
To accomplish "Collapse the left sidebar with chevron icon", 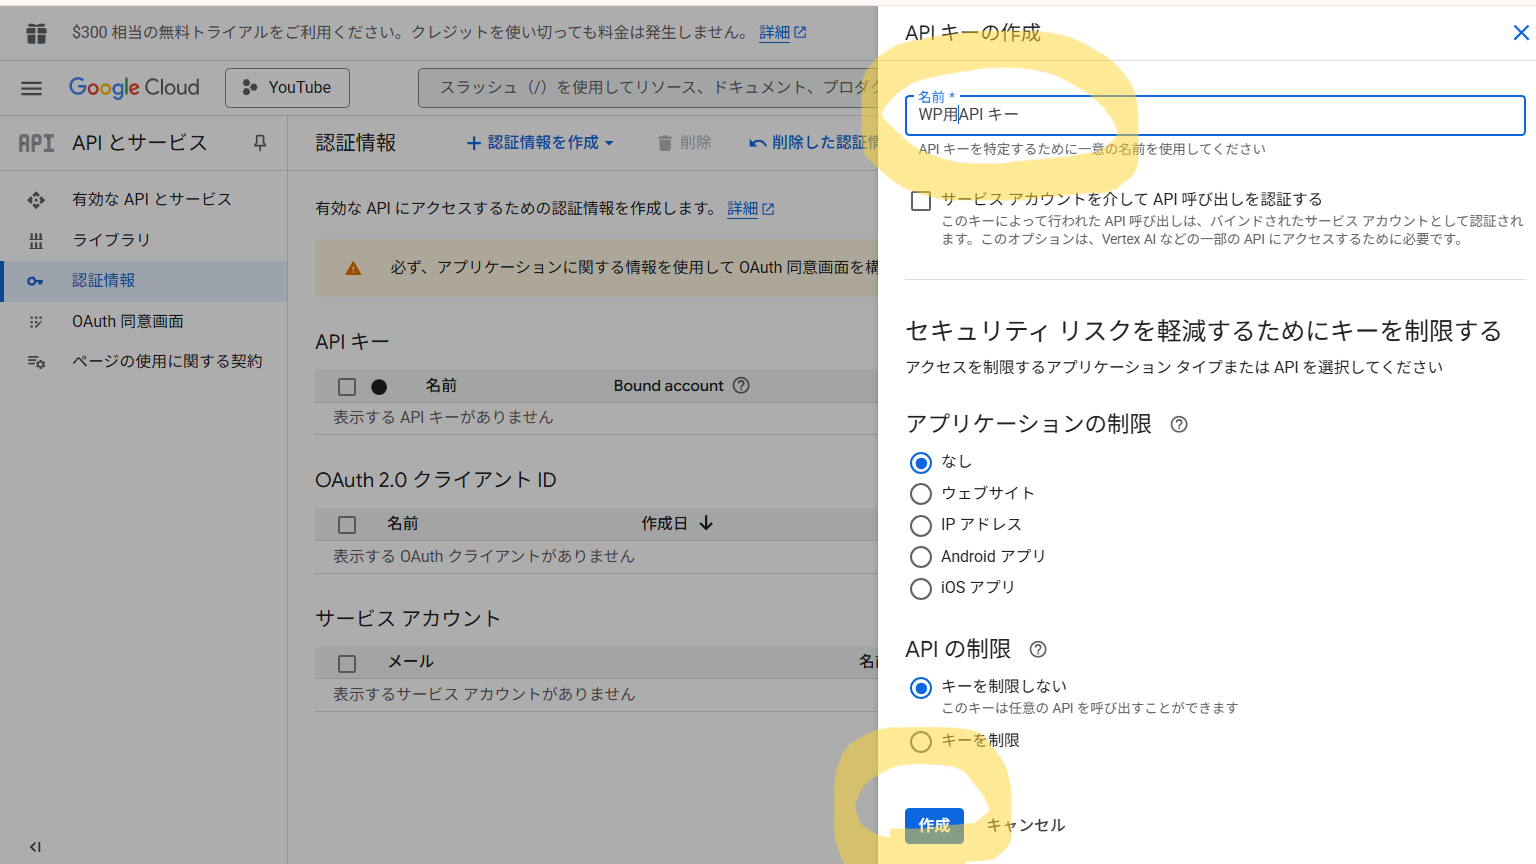I will (35, 846).
